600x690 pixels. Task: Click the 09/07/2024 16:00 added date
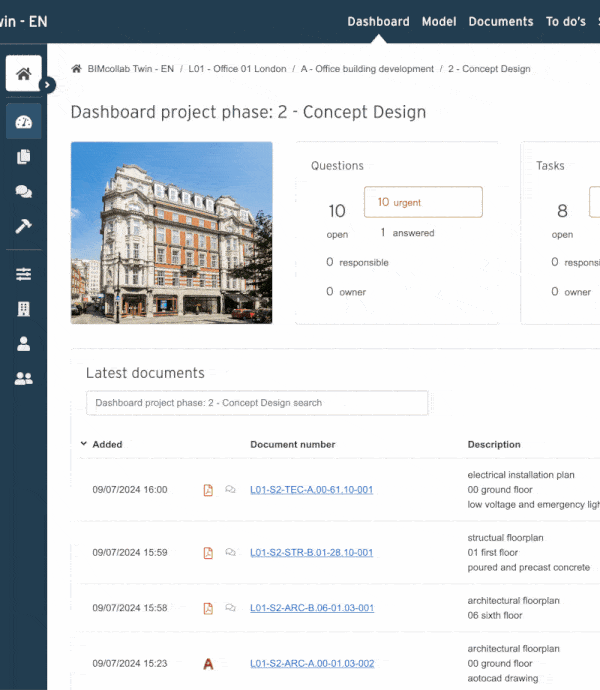(130, 490)
